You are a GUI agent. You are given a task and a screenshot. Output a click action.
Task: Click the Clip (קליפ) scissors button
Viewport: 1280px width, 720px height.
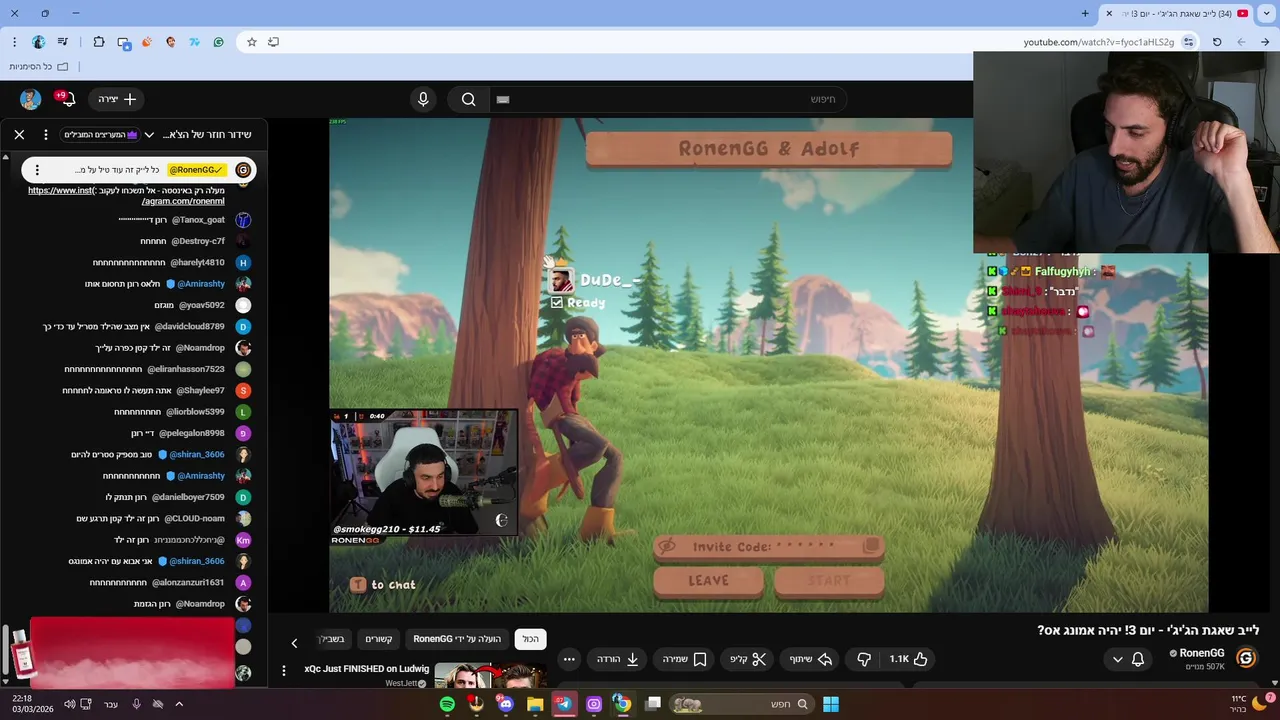[748, 659]
